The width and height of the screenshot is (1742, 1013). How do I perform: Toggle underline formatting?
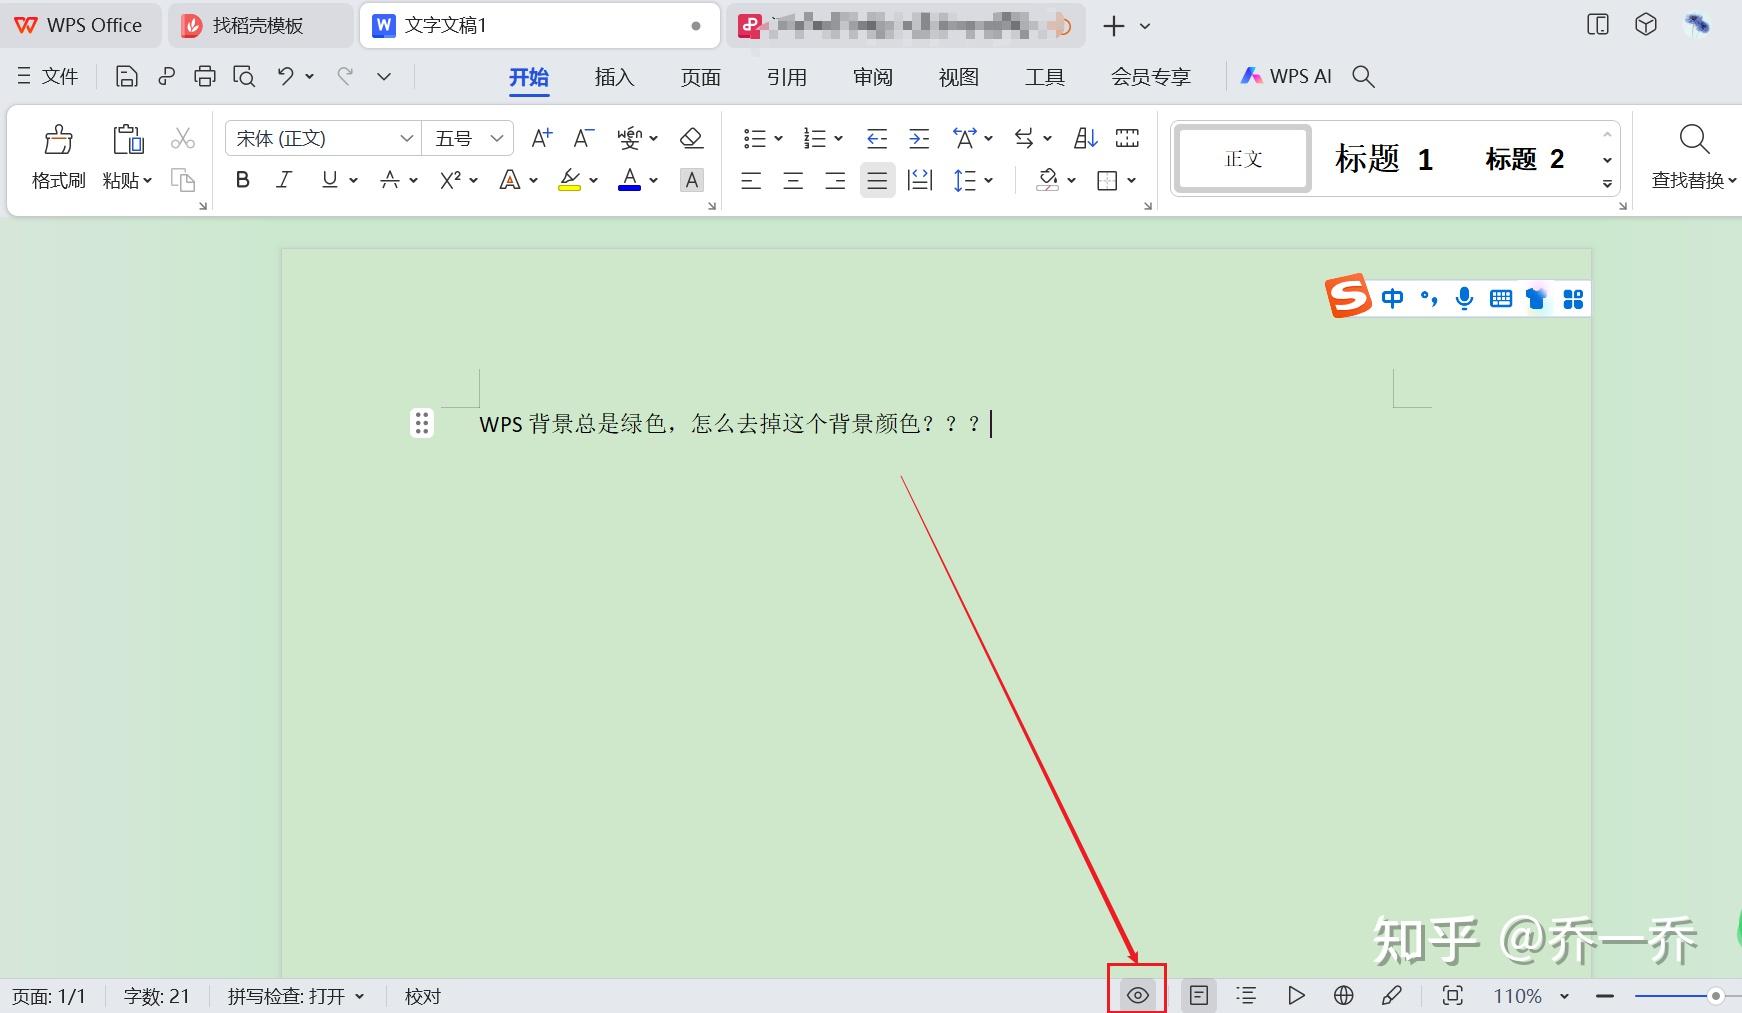329,180
